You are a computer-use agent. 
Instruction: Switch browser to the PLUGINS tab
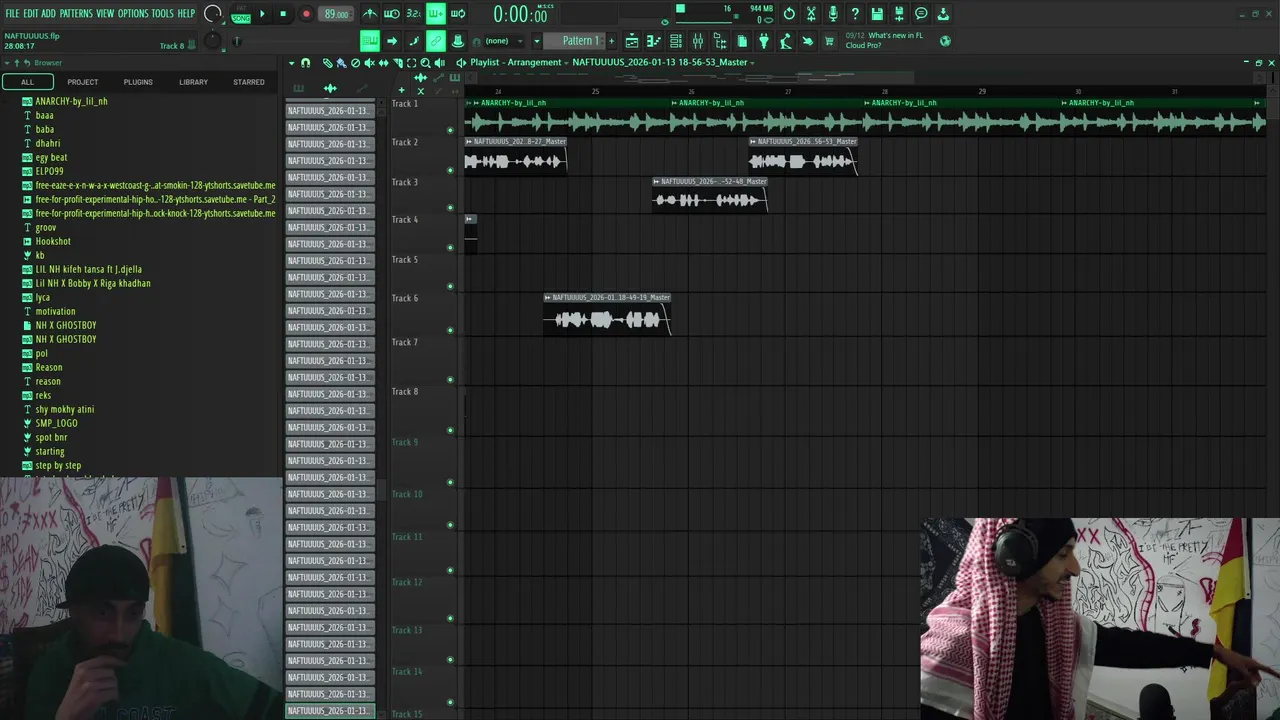click(138, 82)
